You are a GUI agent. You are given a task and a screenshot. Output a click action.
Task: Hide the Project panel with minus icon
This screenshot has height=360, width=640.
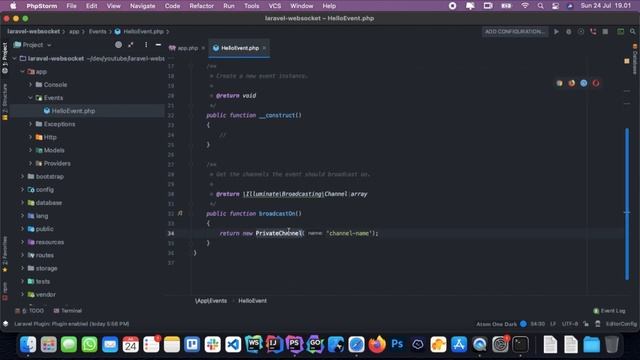click(158, 45)
